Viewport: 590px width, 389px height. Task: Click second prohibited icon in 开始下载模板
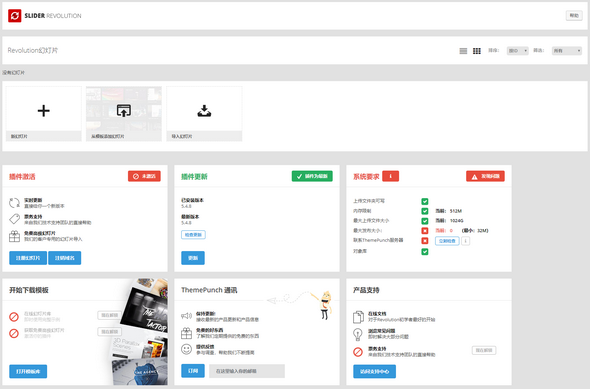click(14, 333)
